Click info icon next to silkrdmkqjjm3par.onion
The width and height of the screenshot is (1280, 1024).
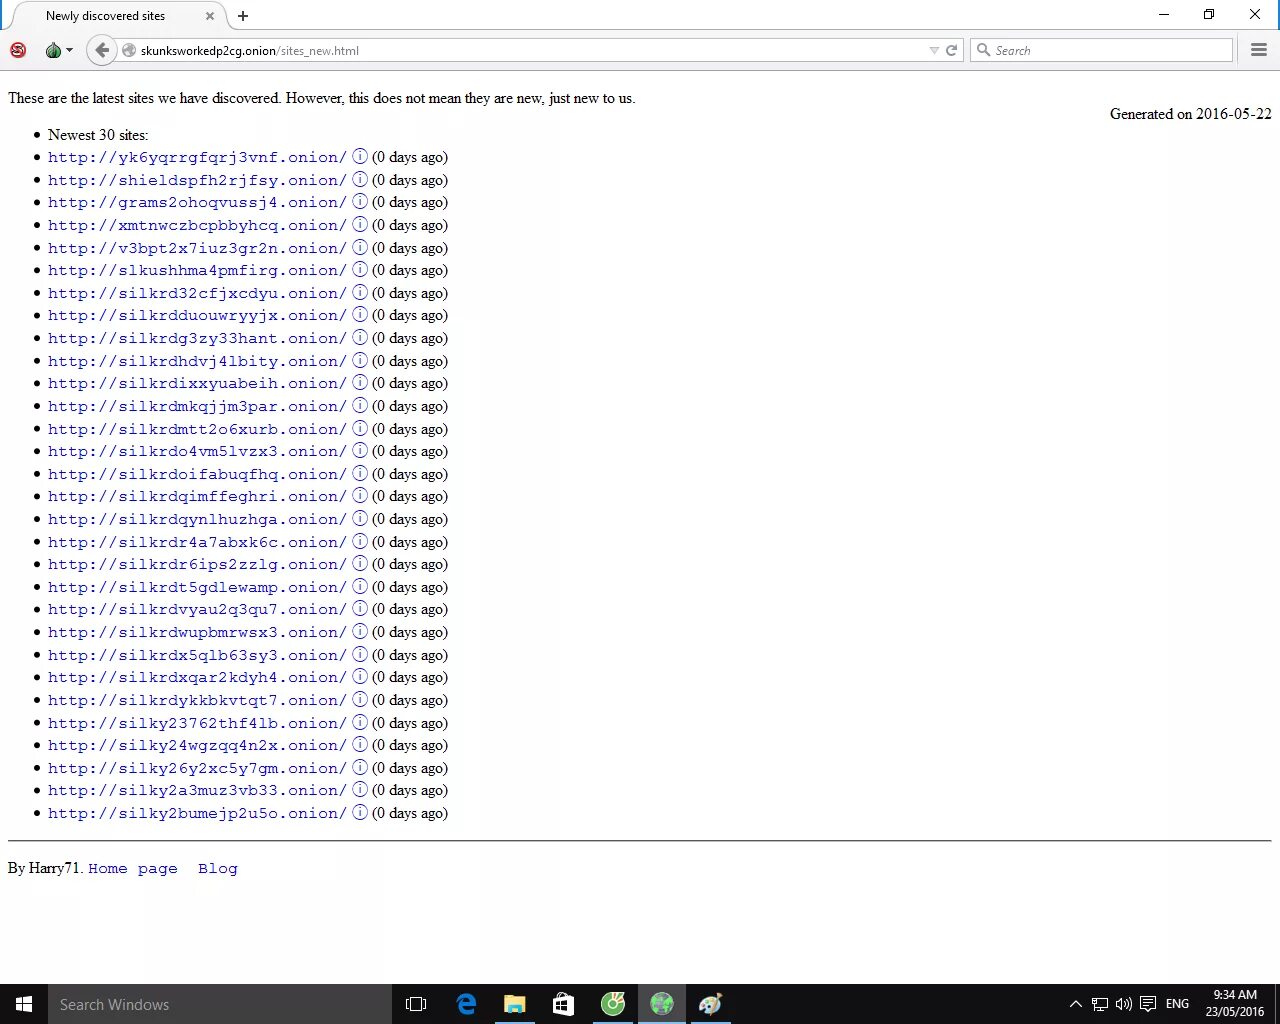click(x=360, y=405)
